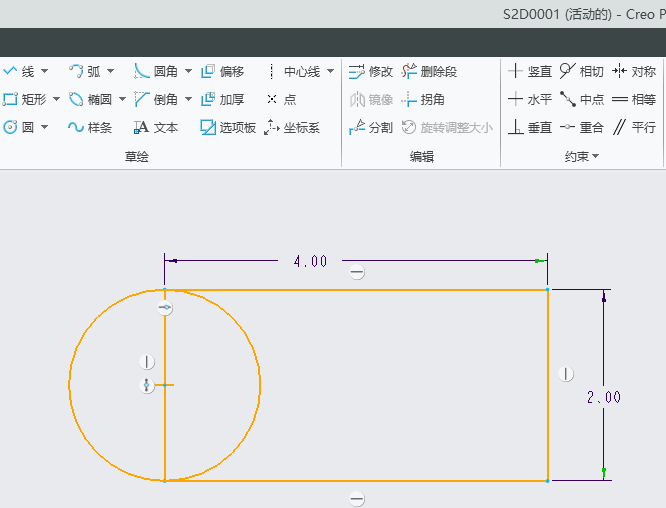Apply the Symmetric (对称) constraint
666x508 pixels.
click(x=634, y=71)
